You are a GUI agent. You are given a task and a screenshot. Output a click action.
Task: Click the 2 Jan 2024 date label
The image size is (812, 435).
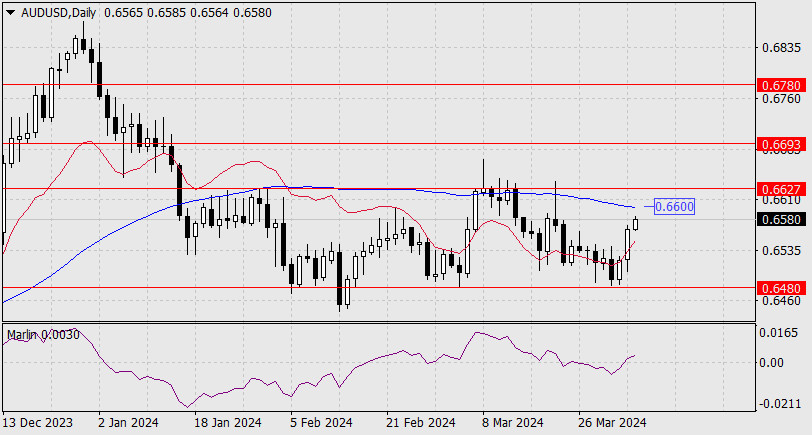pos(130,423)
